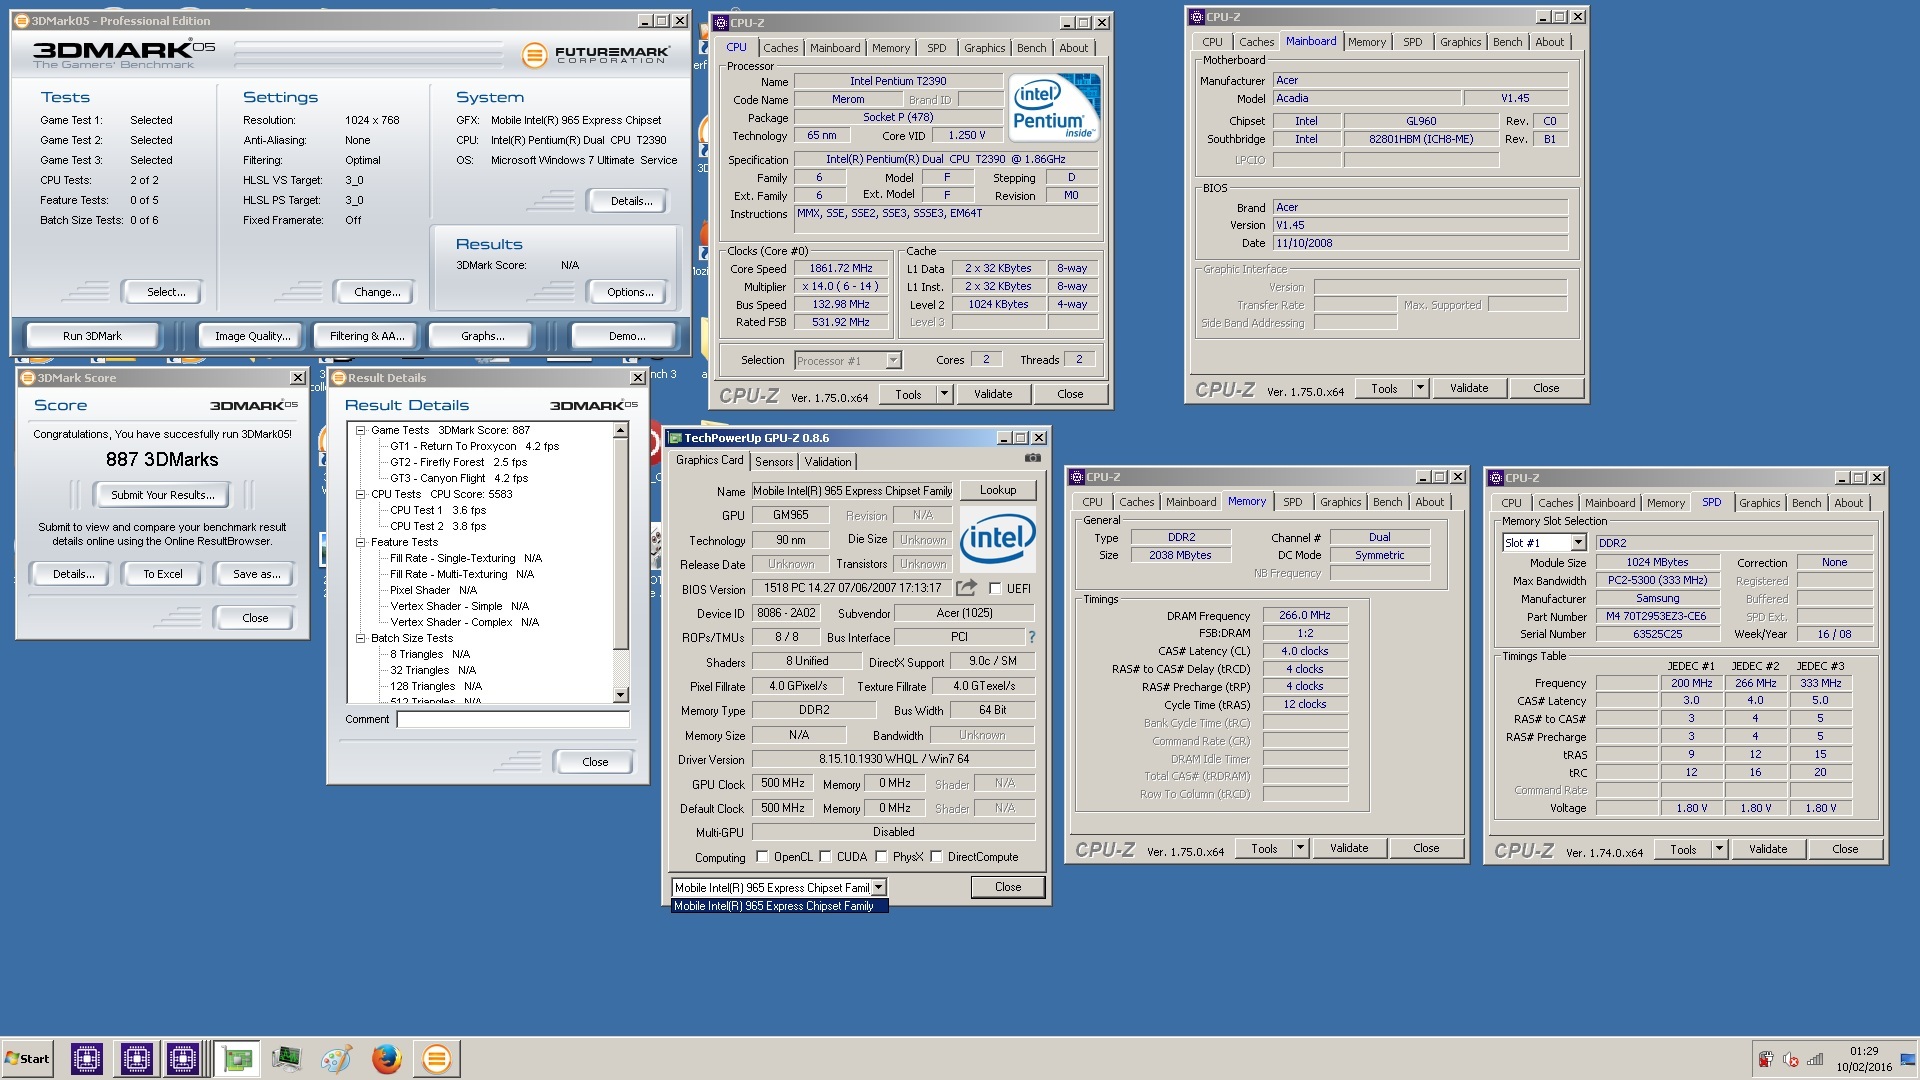This screenshot has width=1920, height=1080.
Task: Click Validate button in CPU-Z Memory window
Action: click(1349, 848)
